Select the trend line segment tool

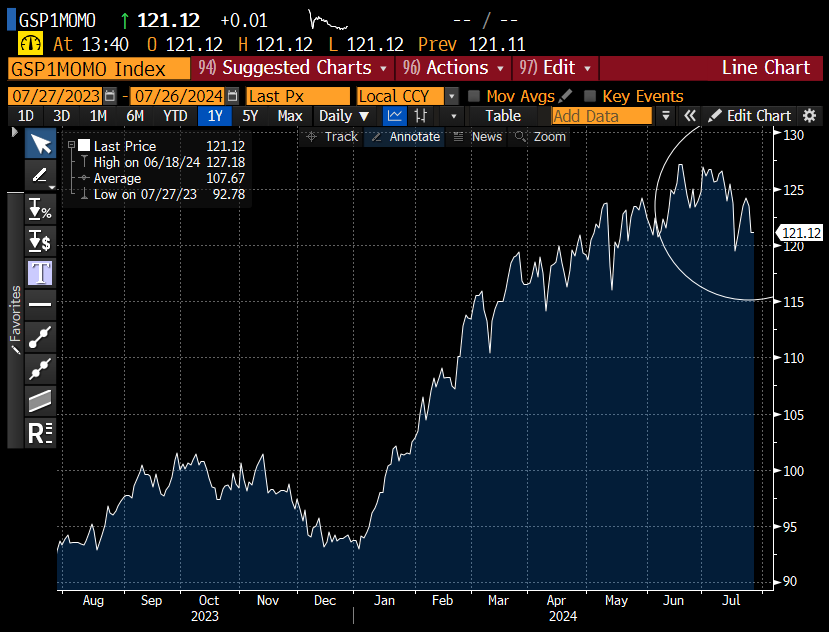(x=41, y=337)
